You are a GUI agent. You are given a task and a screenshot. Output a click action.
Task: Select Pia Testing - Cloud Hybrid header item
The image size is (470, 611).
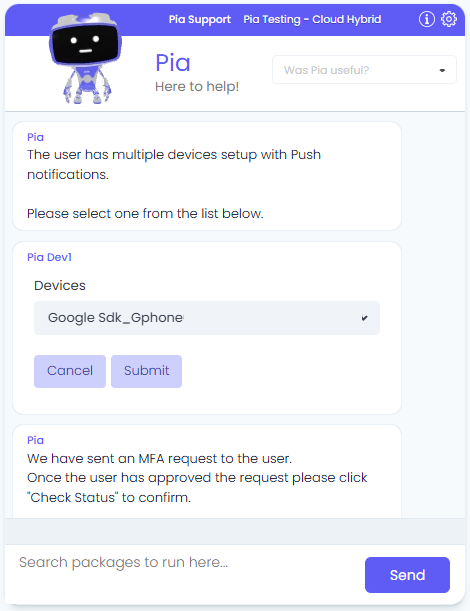(312, 19)
